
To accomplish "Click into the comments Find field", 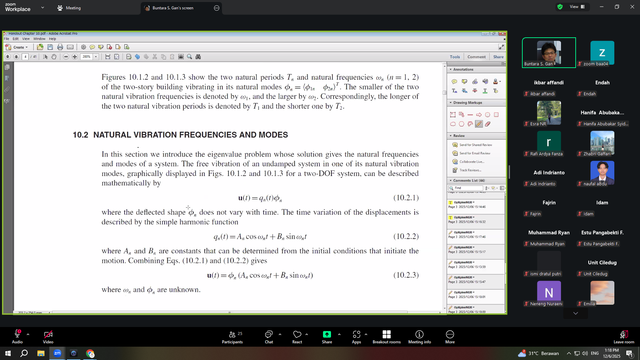I will click(465, 188).
